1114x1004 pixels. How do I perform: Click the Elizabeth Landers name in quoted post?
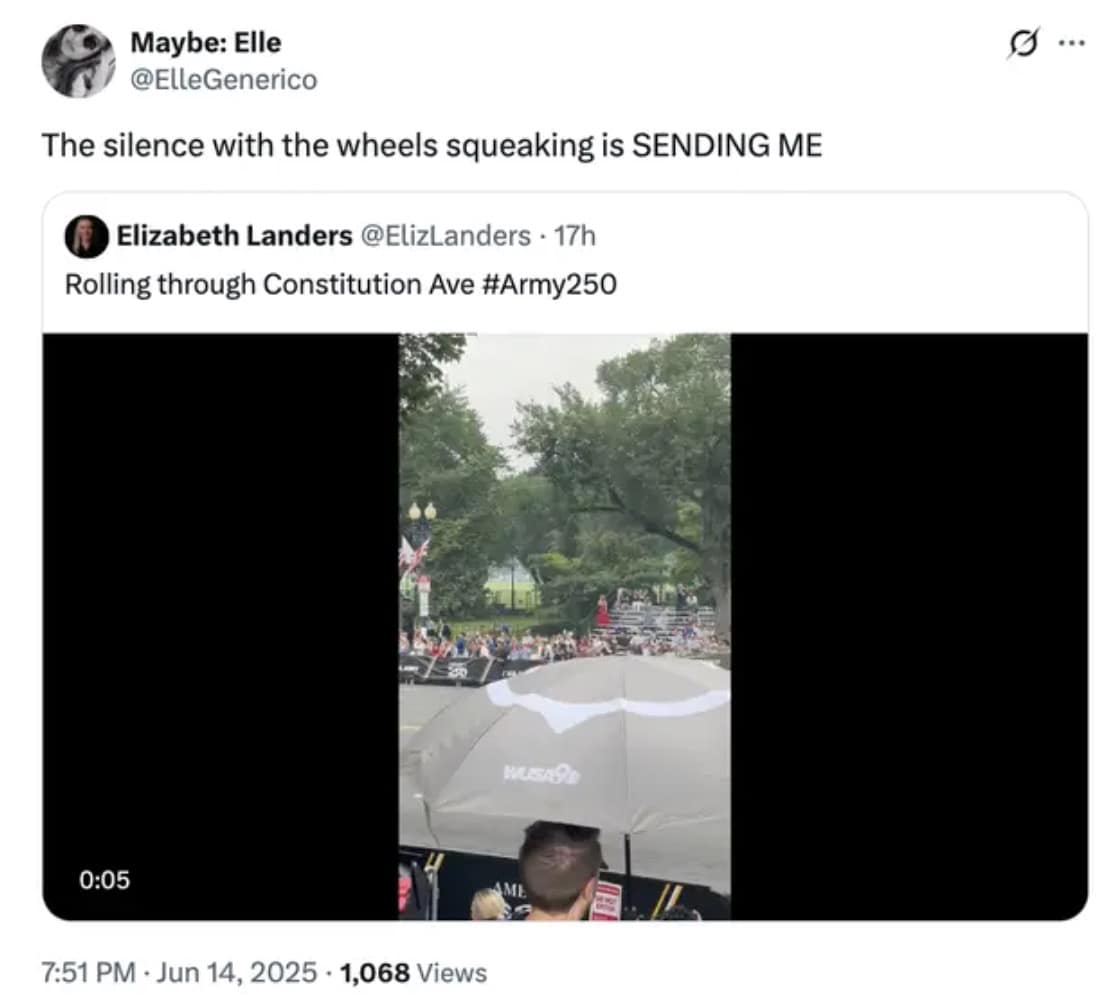[x=234, y=236]
